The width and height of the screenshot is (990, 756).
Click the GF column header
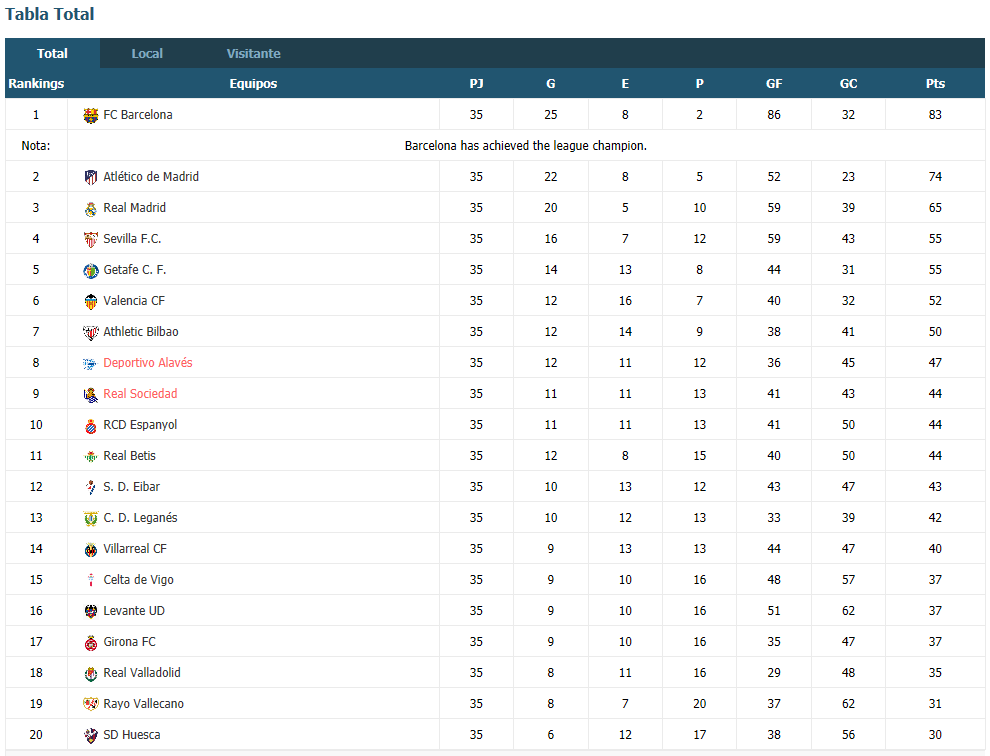click(774, 83)
